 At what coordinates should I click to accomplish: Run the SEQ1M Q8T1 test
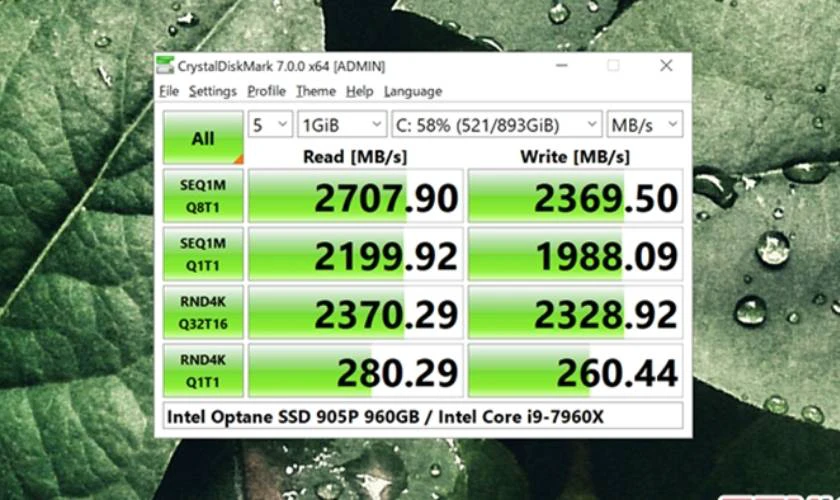click(203, 196)
